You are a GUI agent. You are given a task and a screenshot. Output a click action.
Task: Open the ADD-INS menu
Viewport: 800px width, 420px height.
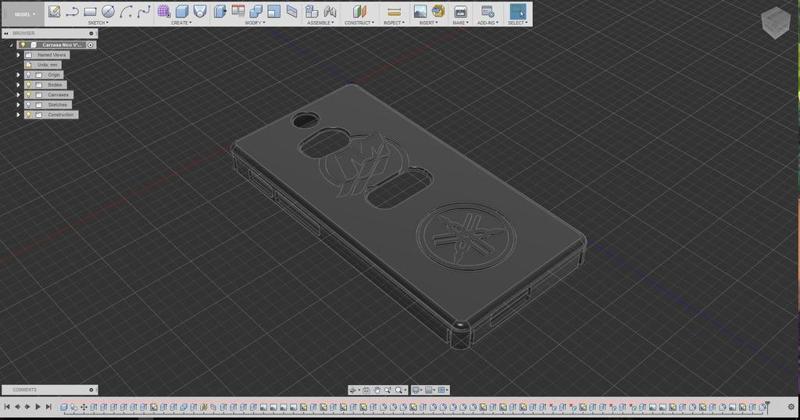[x=487, y=23]
